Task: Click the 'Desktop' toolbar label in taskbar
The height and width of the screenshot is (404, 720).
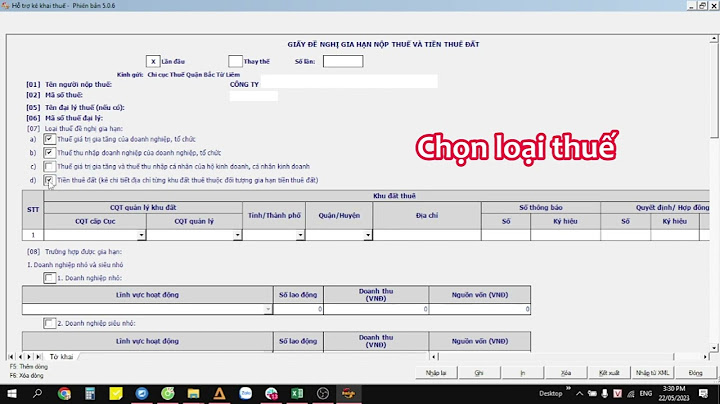Action: (x=551, y=393)
